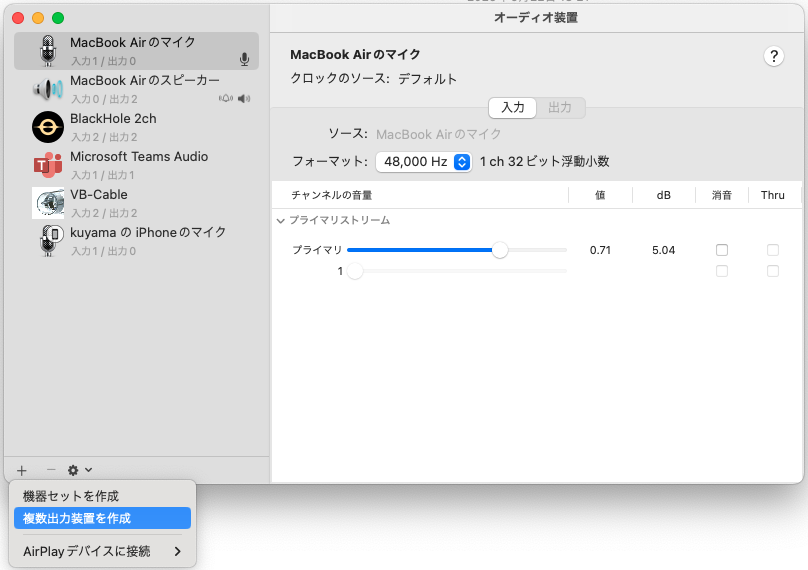Click the alert sound output badge icon
808x570 pixels.
[x=226, y=98]
